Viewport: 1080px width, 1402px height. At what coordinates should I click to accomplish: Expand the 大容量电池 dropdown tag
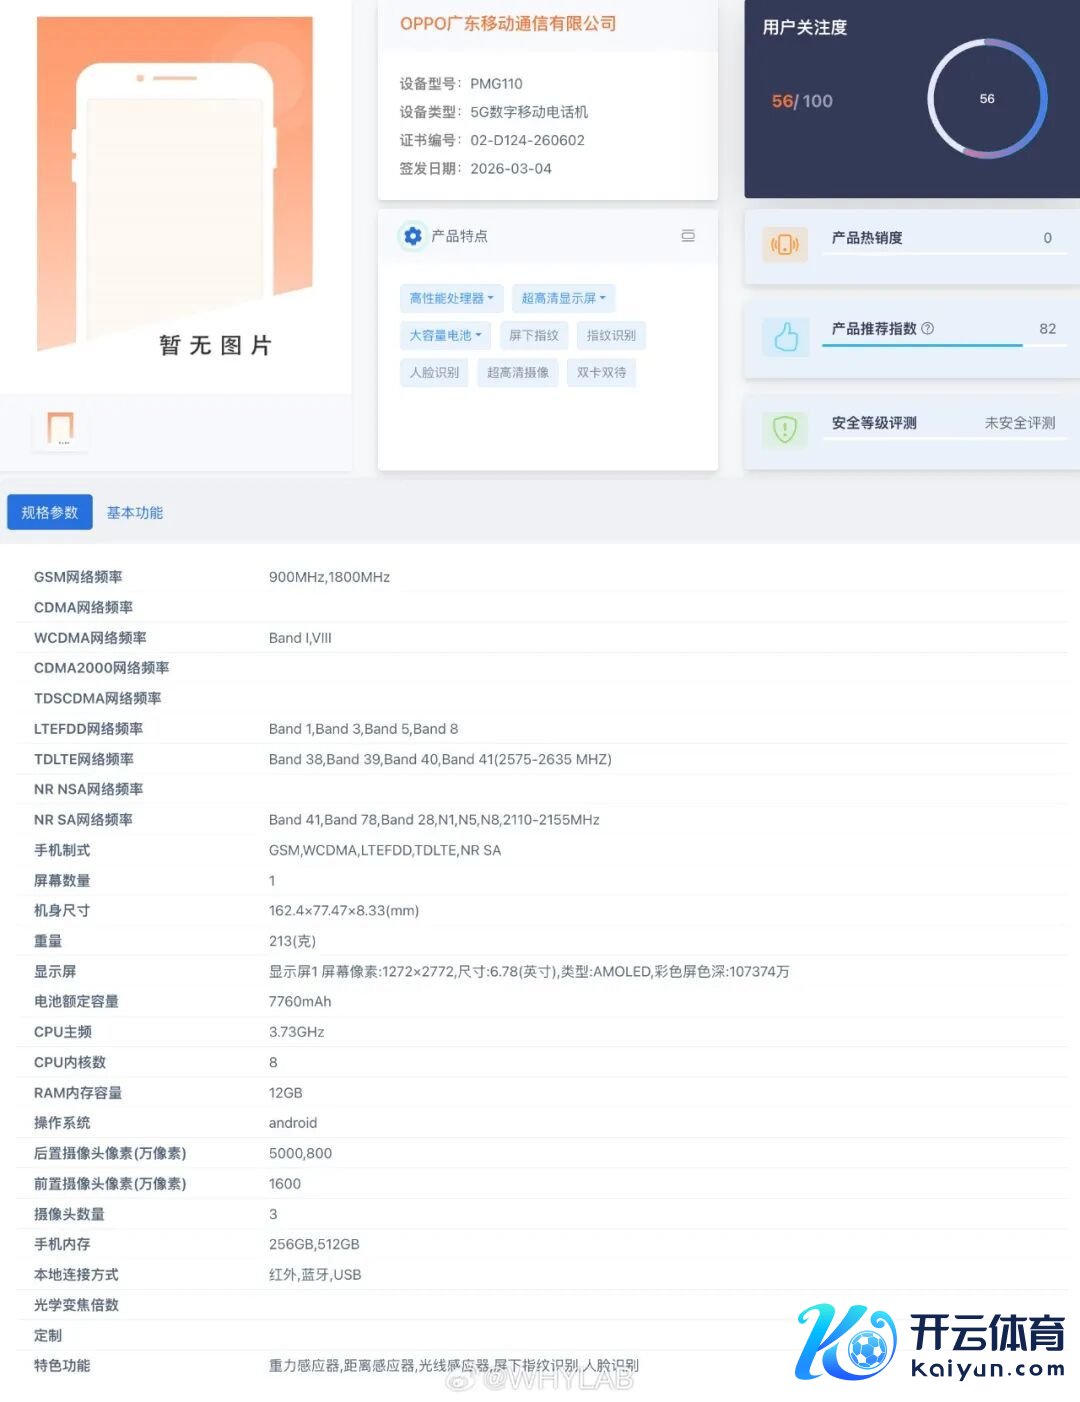tap(445, 335)
